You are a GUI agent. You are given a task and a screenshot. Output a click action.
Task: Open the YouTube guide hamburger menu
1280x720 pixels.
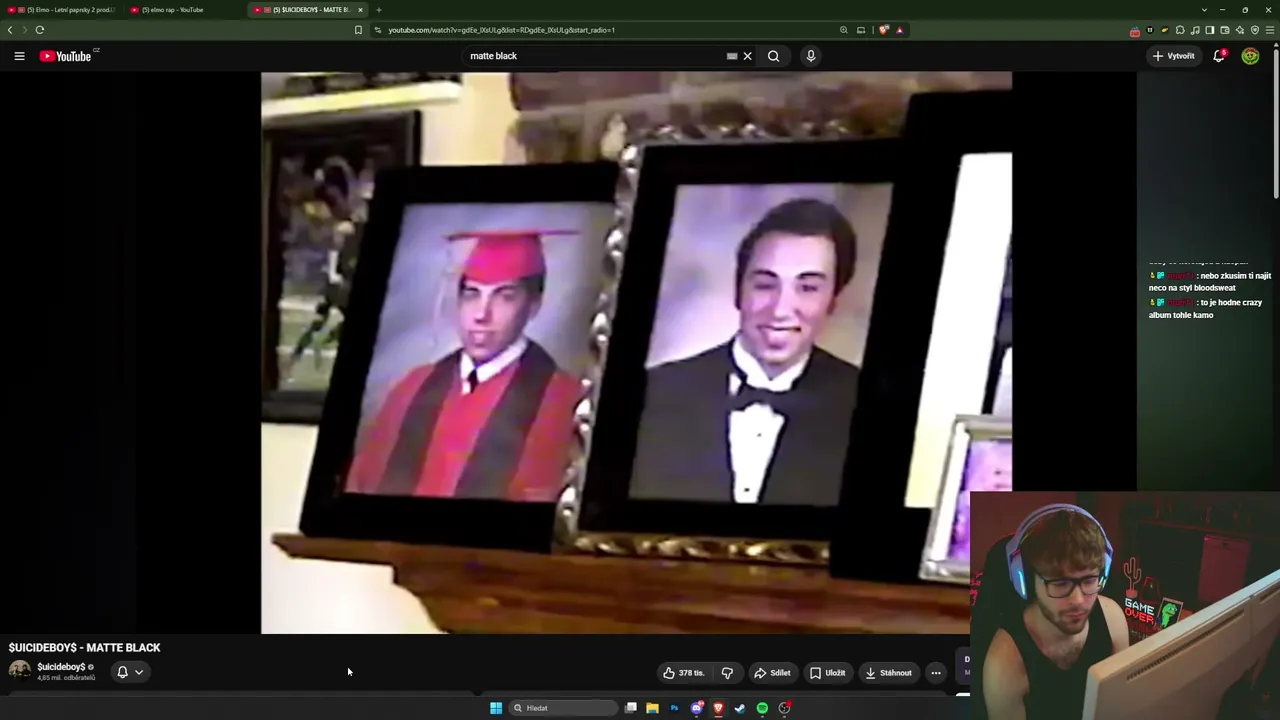19,56
